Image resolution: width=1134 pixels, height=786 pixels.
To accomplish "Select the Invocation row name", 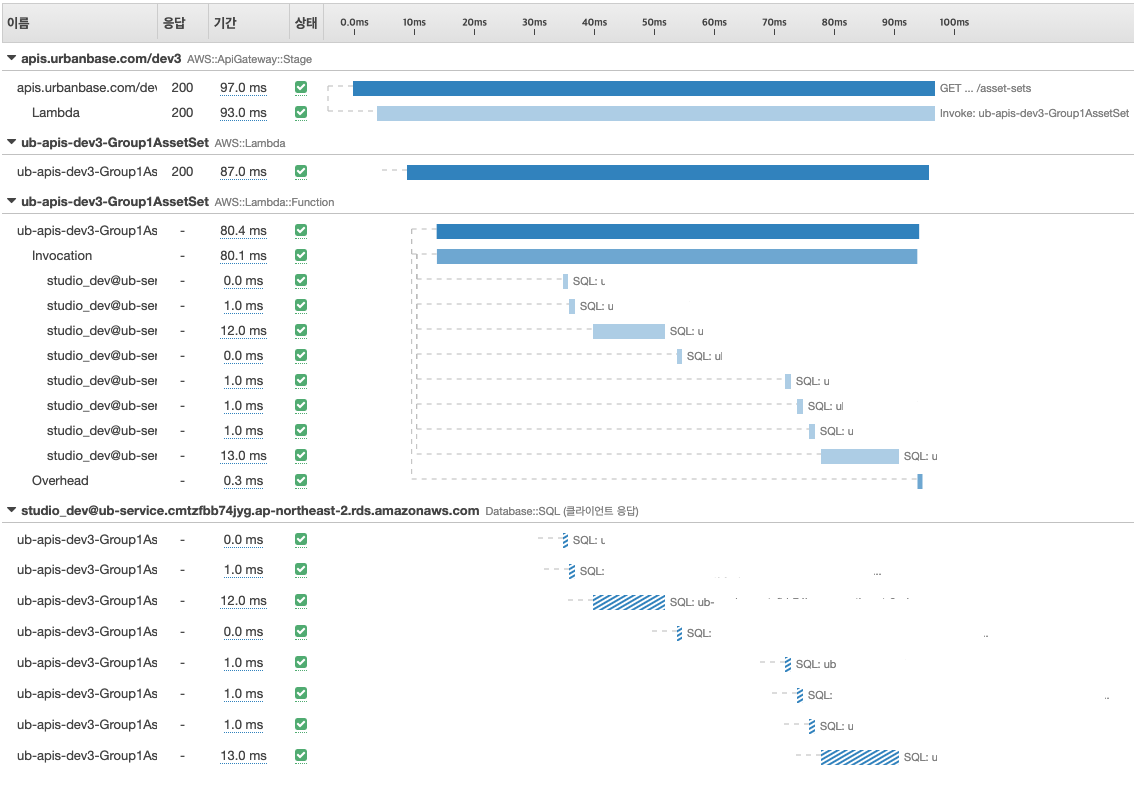I will [x=62, y=256].
